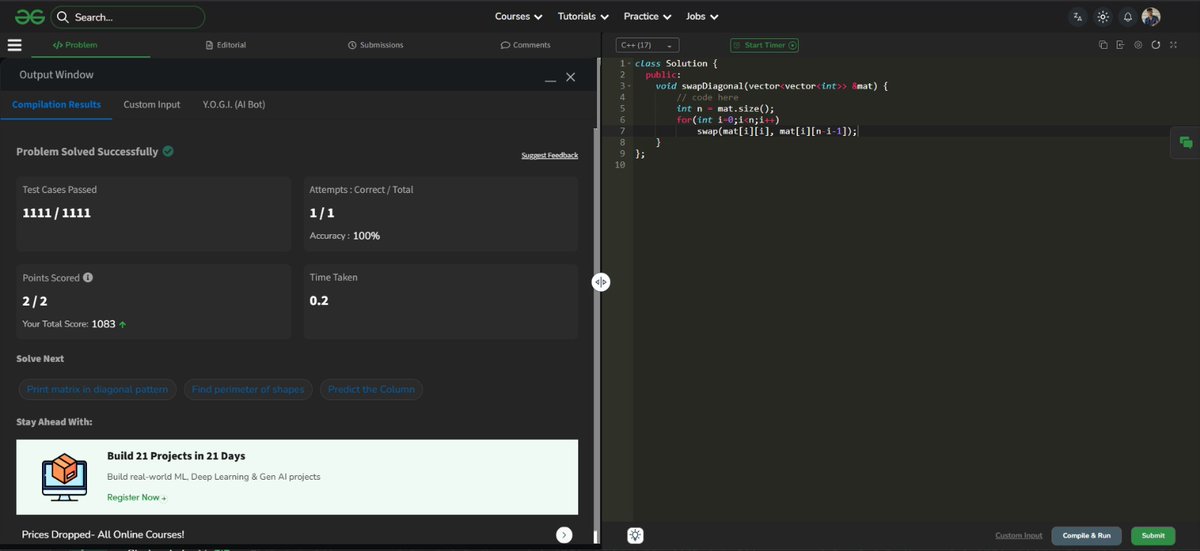
Task: Select the Compilation Results tab
Action: point(56,104)
